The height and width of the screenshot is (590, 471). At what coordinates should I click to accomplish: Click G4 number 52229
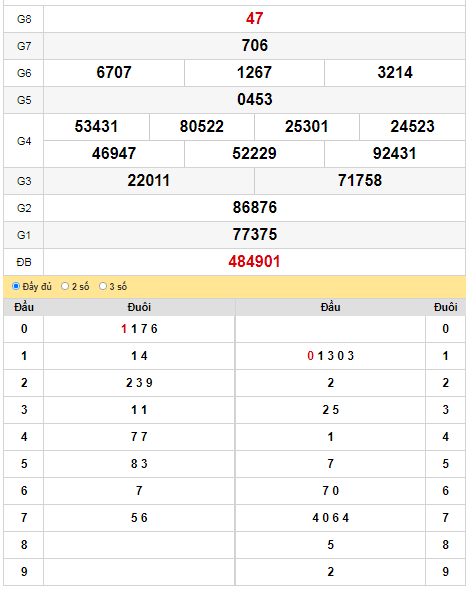click(x=254, y=154)
